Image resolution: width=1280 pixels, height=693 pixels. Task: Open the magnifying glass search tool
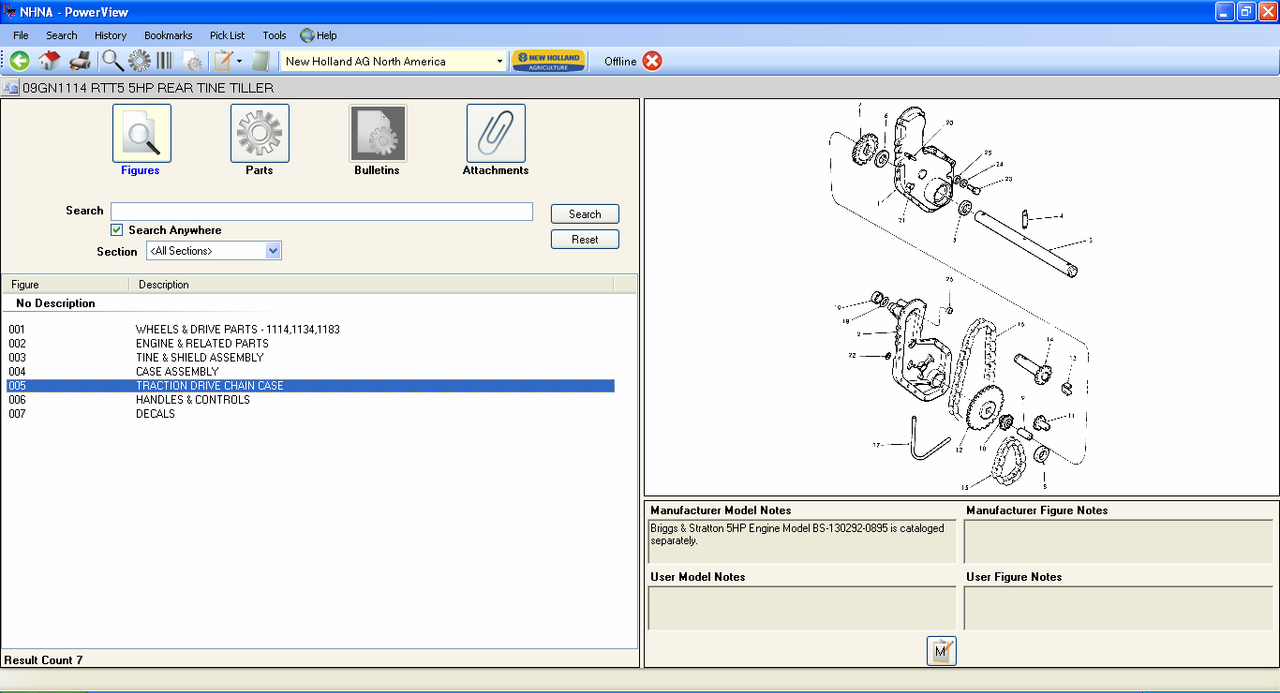pos(113,61)
